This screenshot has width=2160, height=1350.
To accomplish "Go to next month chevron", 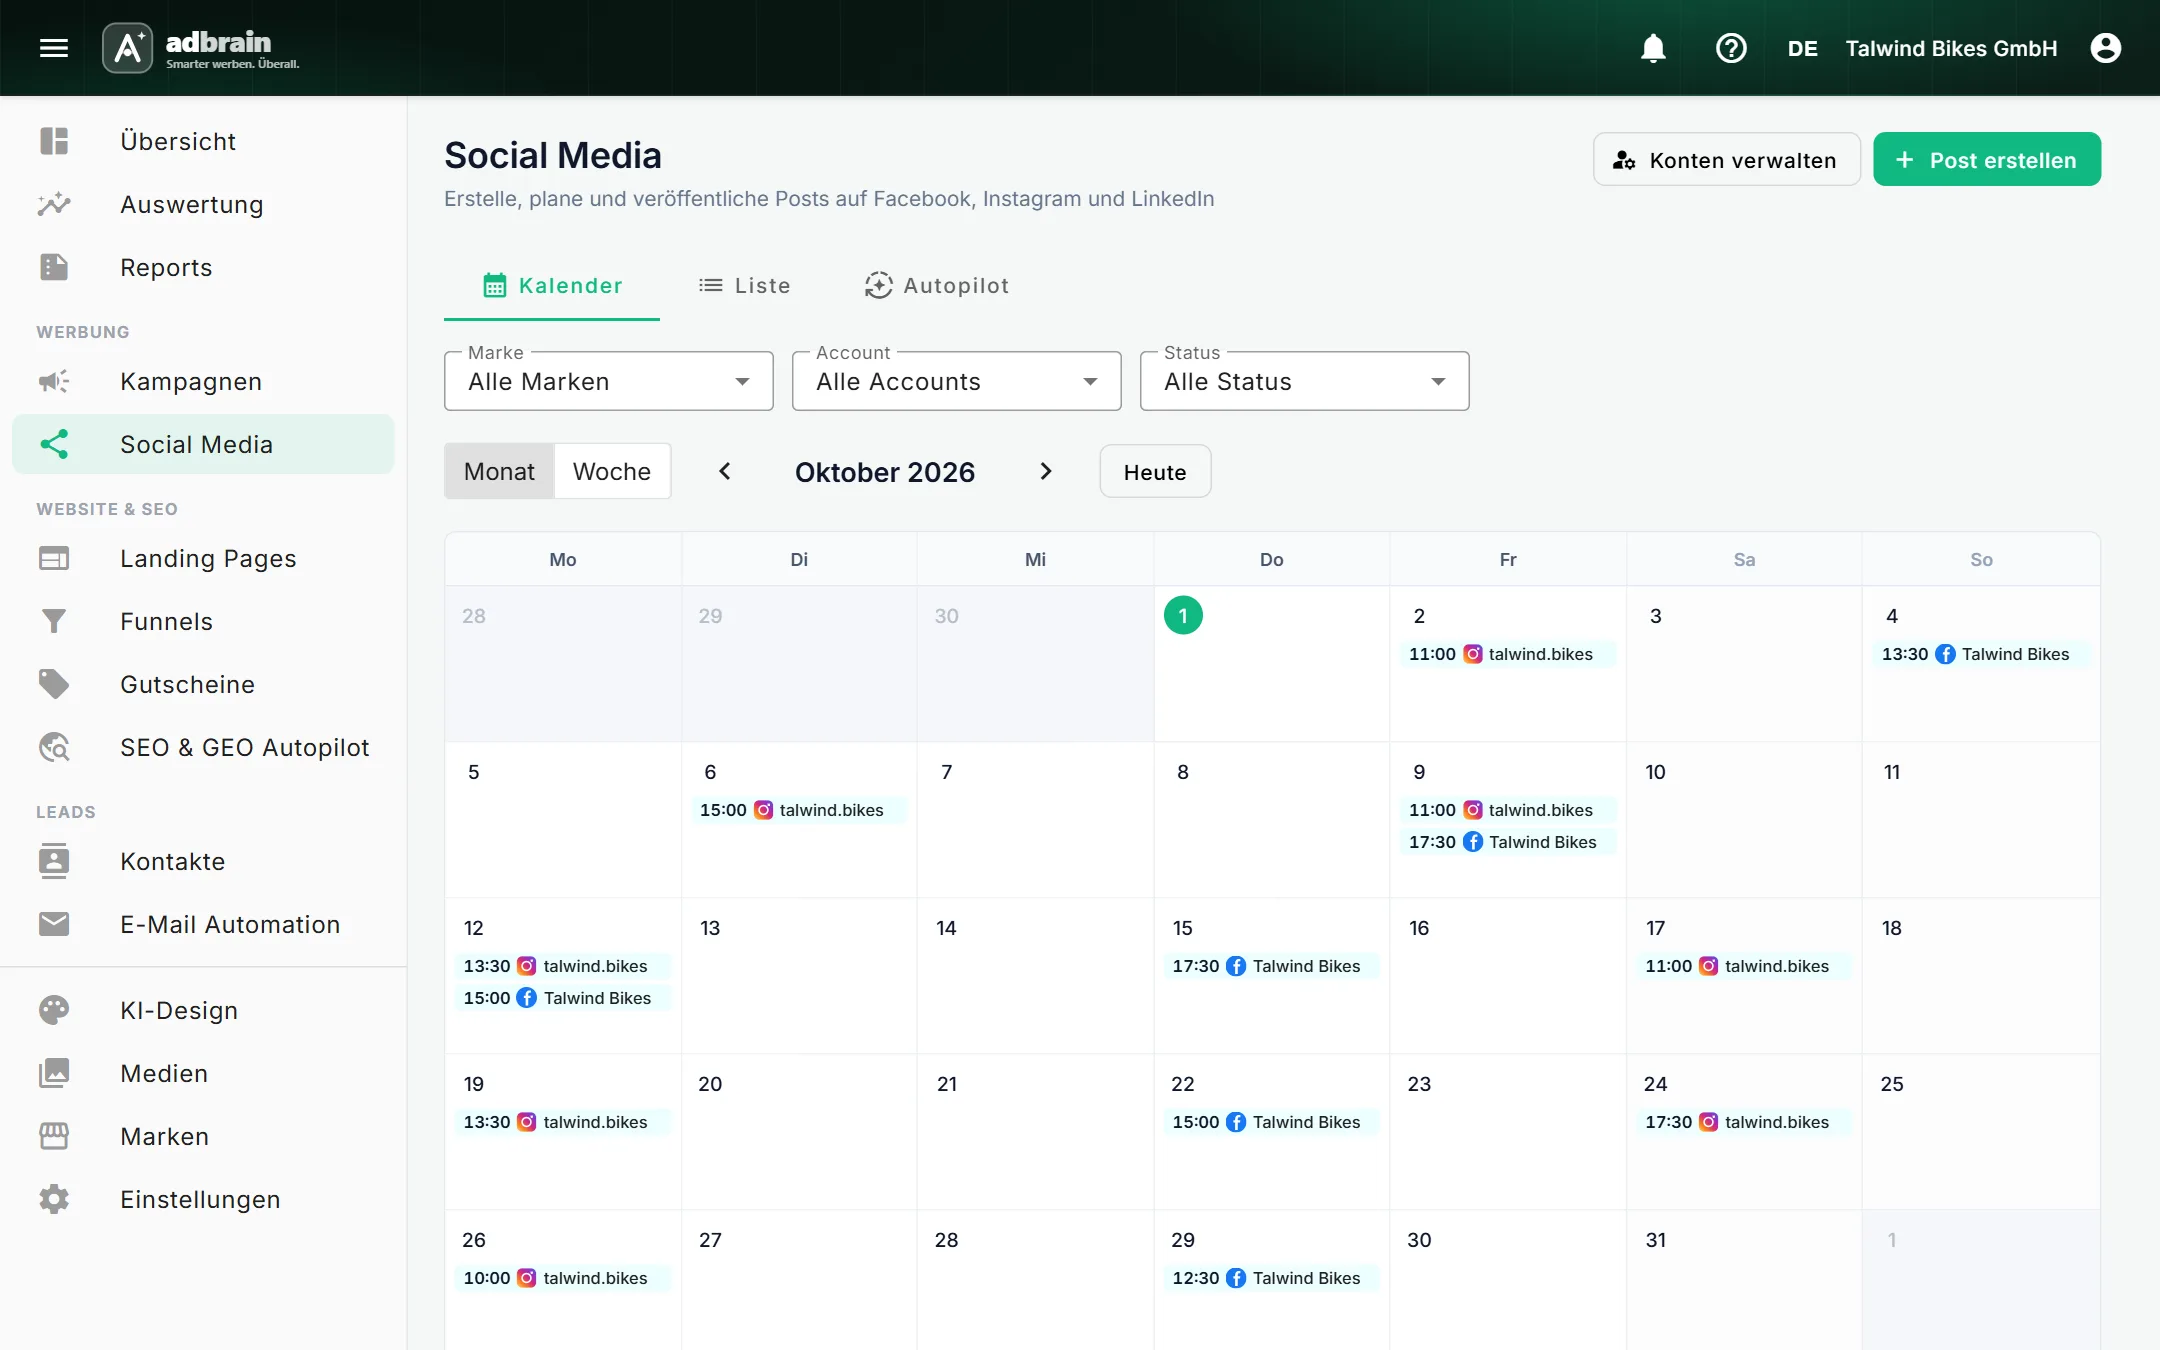I will 1046,471.
